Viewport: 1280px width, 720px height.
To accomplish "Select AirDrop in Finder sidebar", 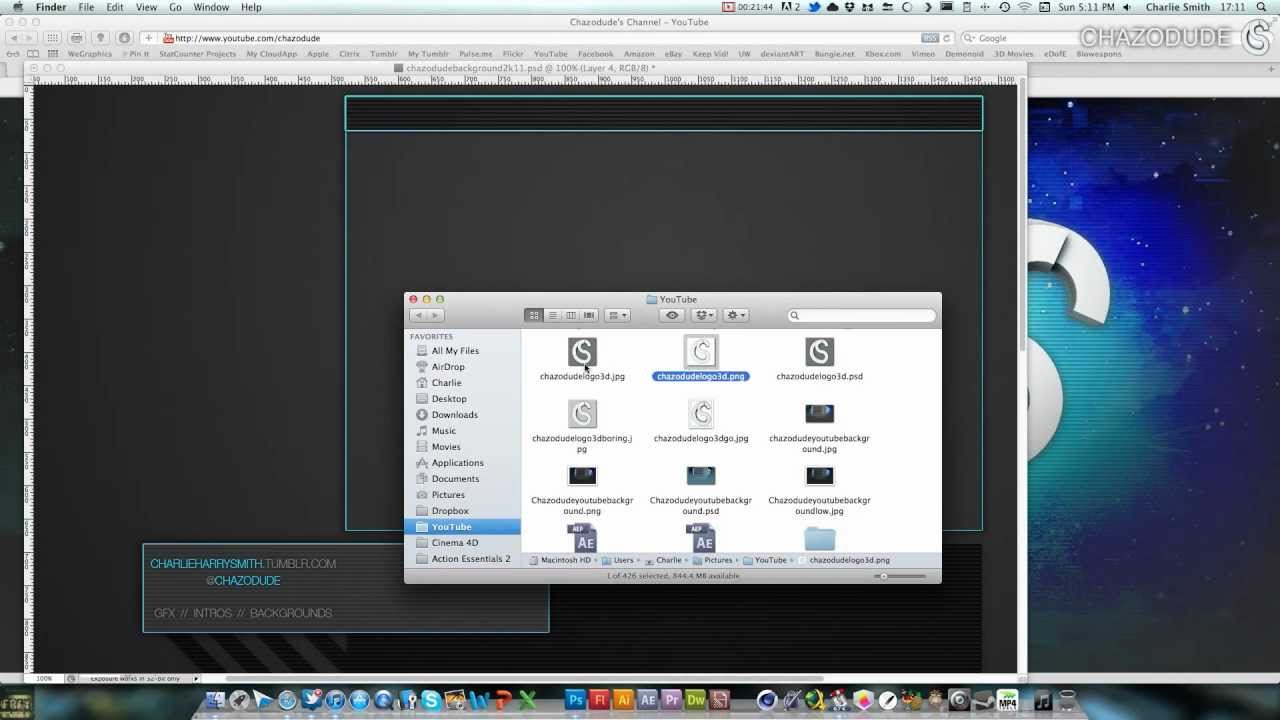I will coord(448,367).
